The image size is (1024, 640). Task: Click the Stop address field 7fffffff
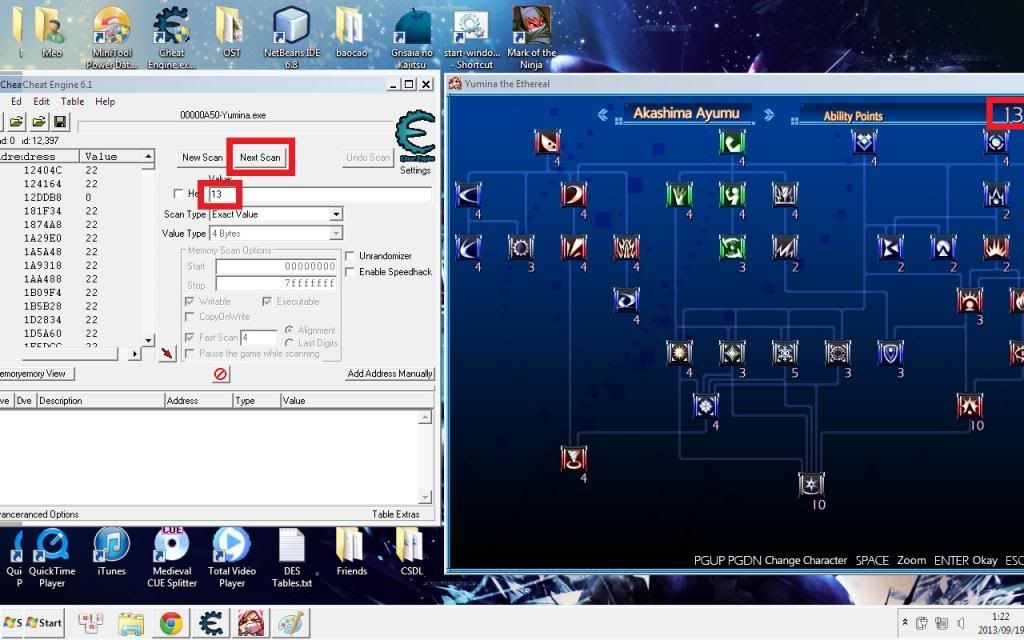pyautogui.click(x=276, y=283)
